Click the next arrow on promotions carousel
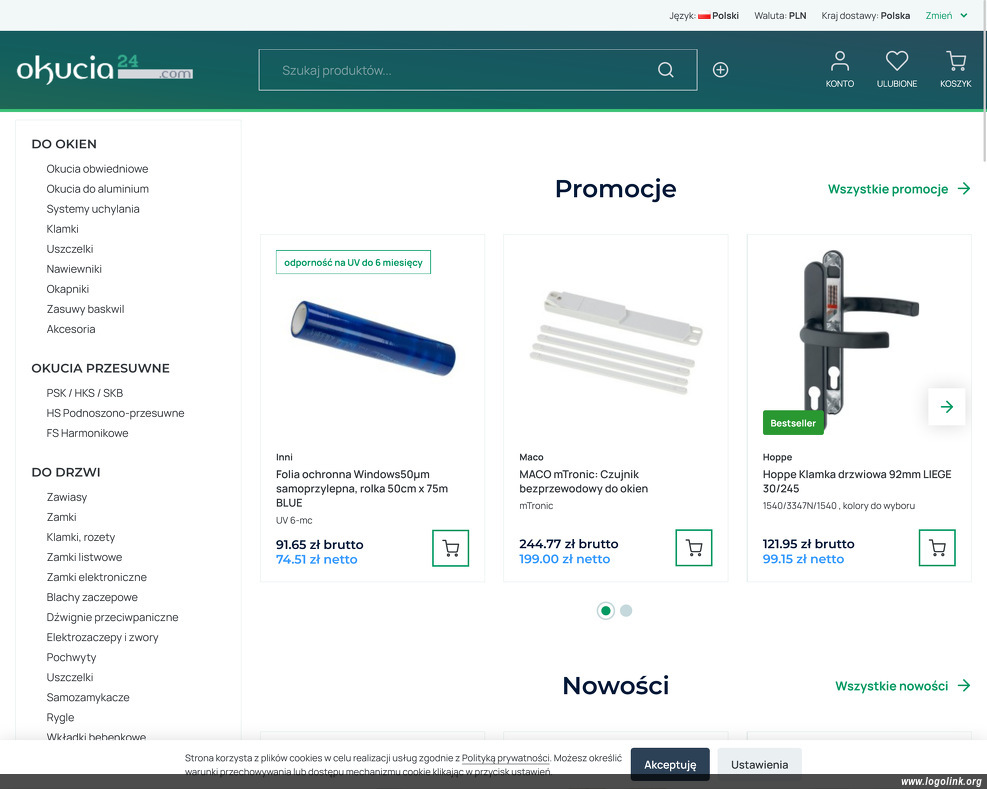The image size is (987, 789). (946, 407)
